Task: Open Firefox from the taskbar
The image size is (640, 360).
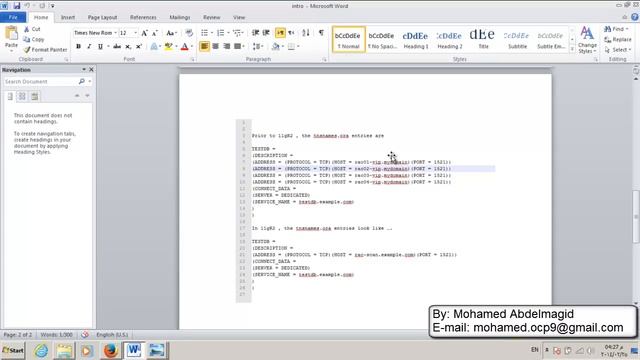Action: [x=110, y=350]
